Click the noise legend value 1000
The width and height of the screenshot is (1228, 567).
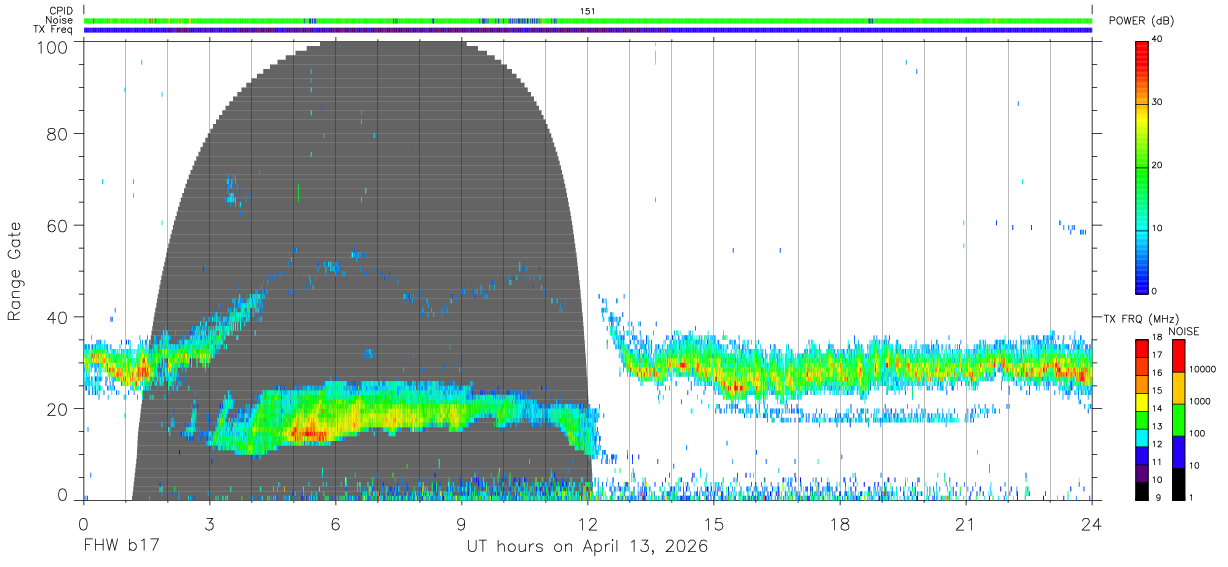coord(1200,401)
